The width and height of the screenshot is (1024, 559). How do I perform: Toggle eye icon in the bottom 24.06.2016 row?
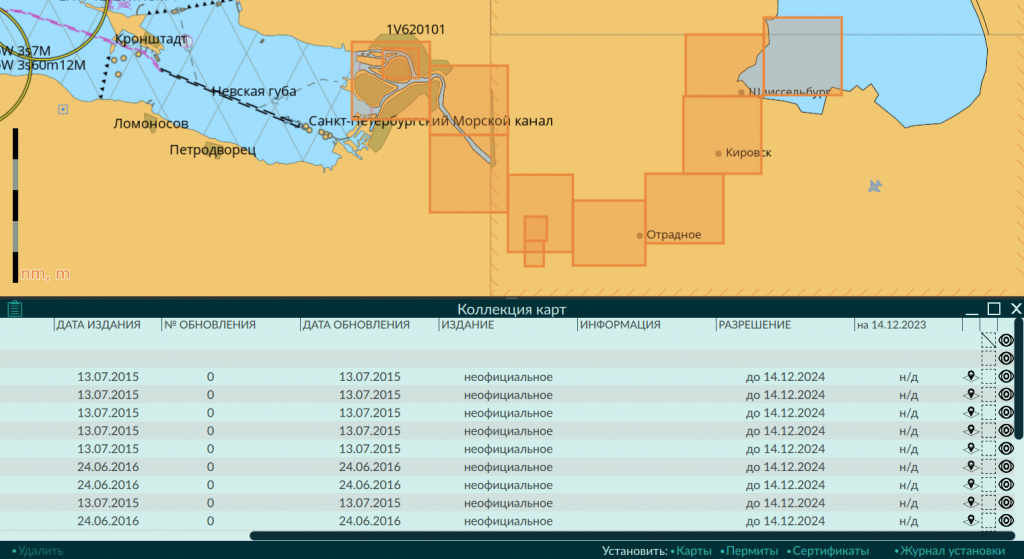1006,520
